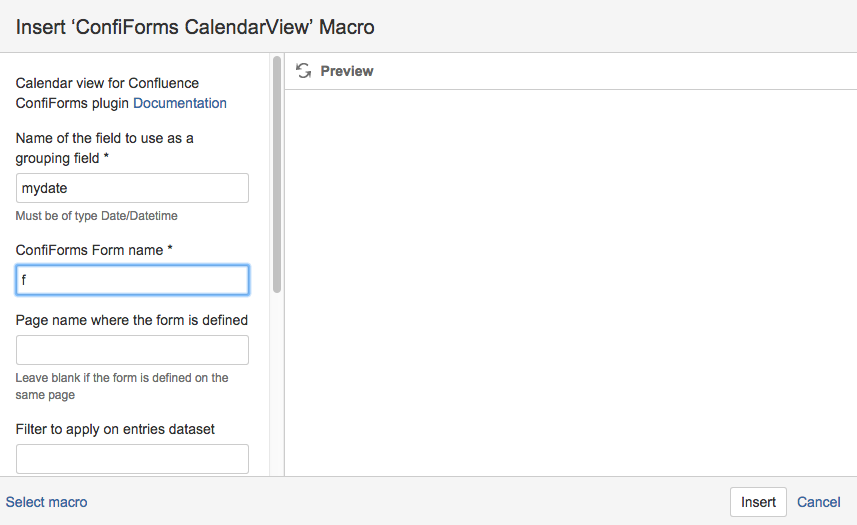This screenshot has height=525, width=857.
Task: Click 'Leave blank if the form is defined' hint
Action: coord(122,386)
